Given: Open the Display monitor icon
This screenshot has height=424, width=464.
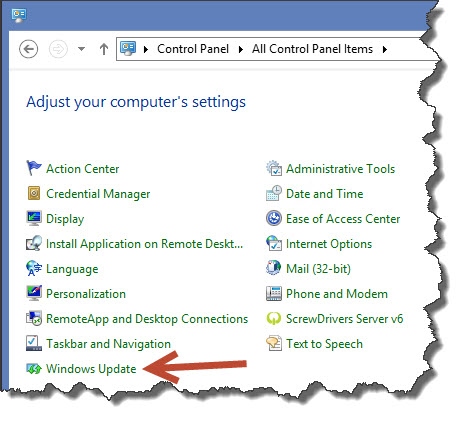Looking at the screenshot, I should (34, 218).
